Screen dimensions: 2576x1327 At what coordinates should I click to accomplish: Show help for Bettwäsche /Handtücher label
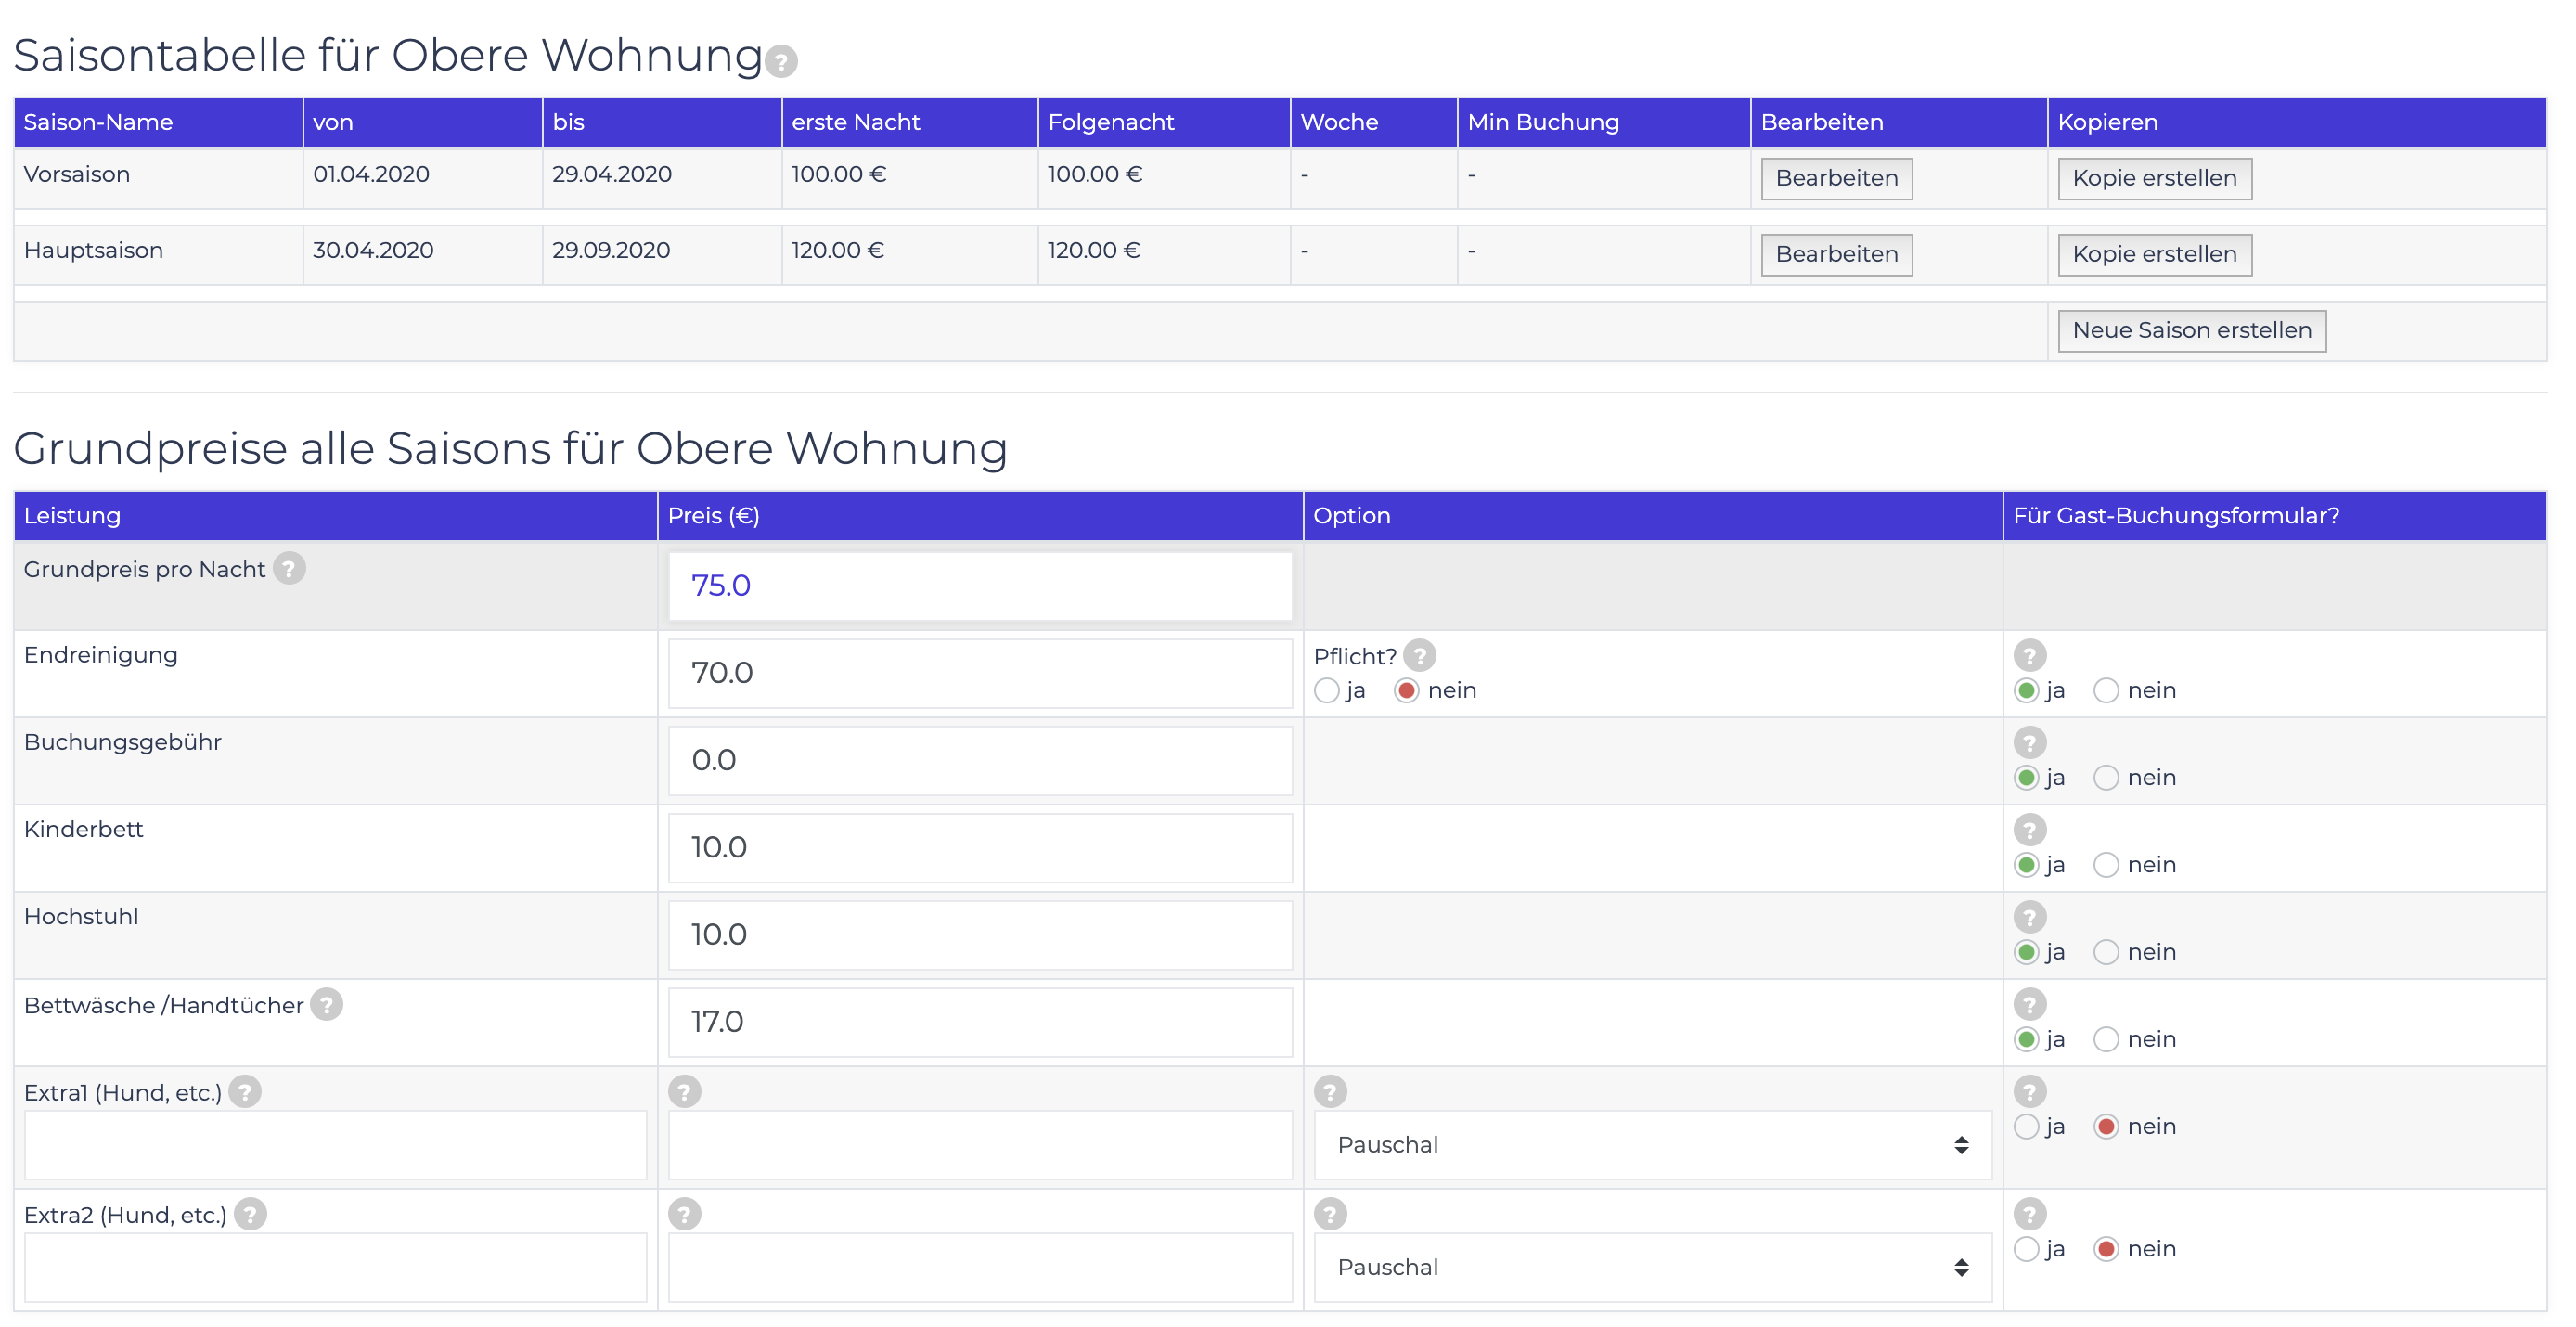pos(326,1004)
